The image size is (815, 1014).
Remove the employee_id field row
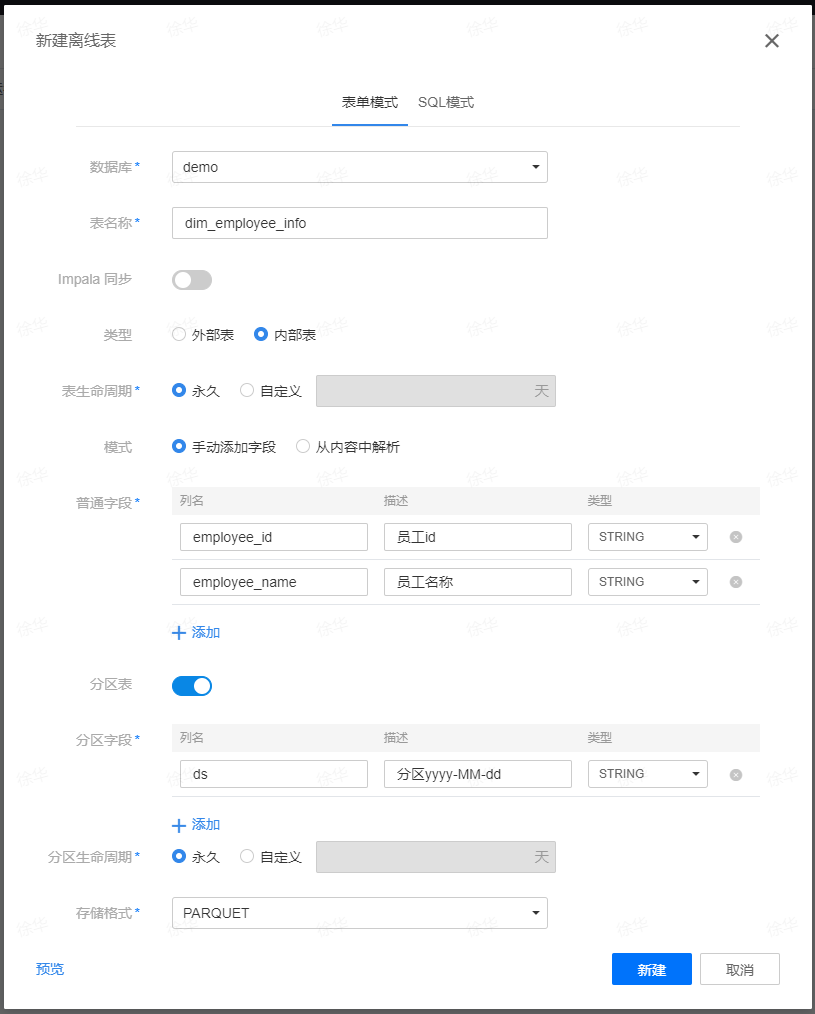point(735,537)
